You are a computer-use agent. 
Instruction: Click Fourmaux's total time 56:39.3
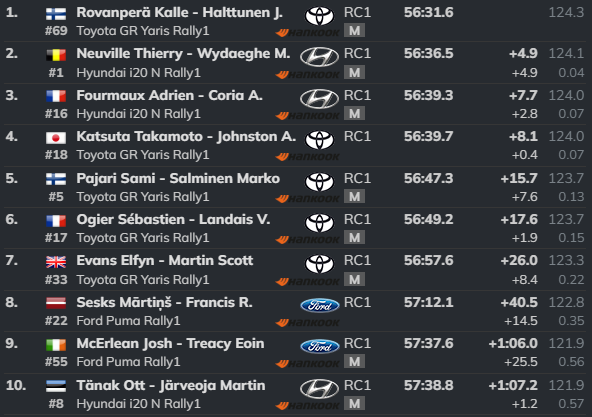pos(429,96)
